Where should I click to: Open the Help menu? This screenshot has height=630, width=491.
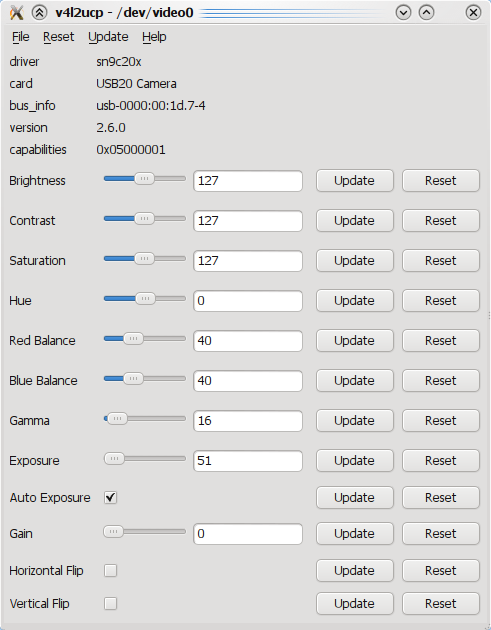pyautogui.click(x=154, y=37)
